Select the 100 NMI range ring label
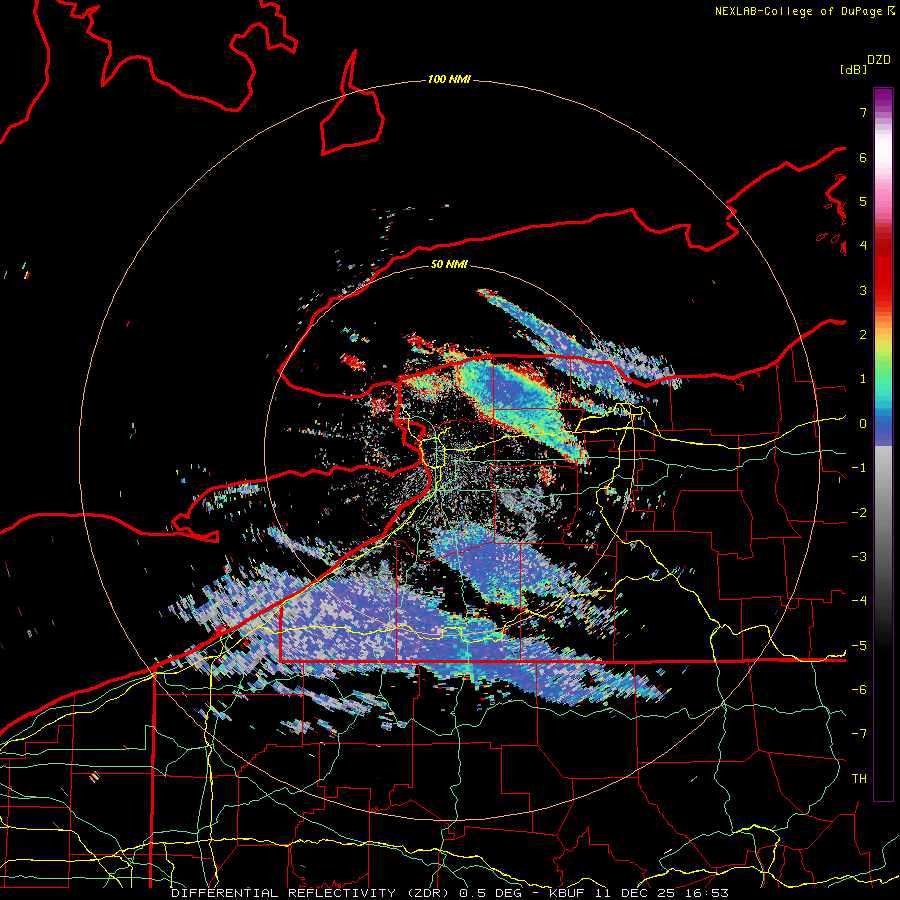Viewport: 900px width, 900px height. click(x=449, y=79)
